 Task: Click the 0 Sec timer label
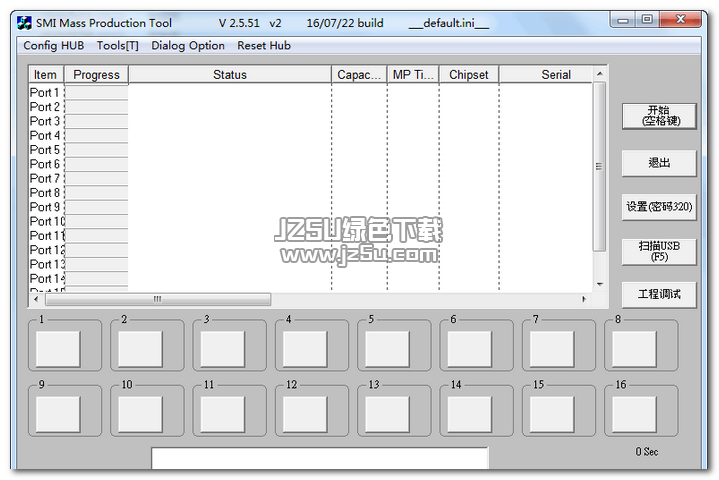[647, 452]
